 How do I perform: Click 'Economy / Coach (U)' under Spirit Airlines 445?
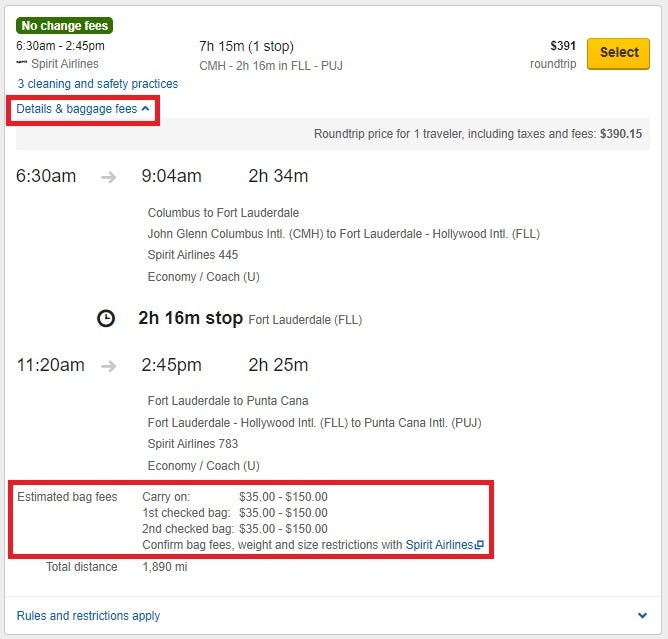[x=203, y=277]
